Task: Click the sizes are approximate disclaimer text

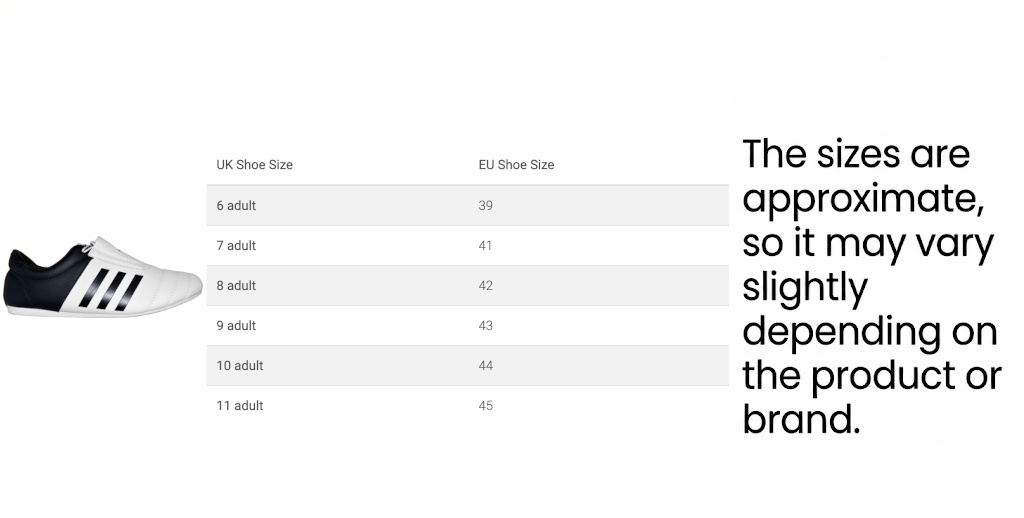Action: [x=871, y=285]
